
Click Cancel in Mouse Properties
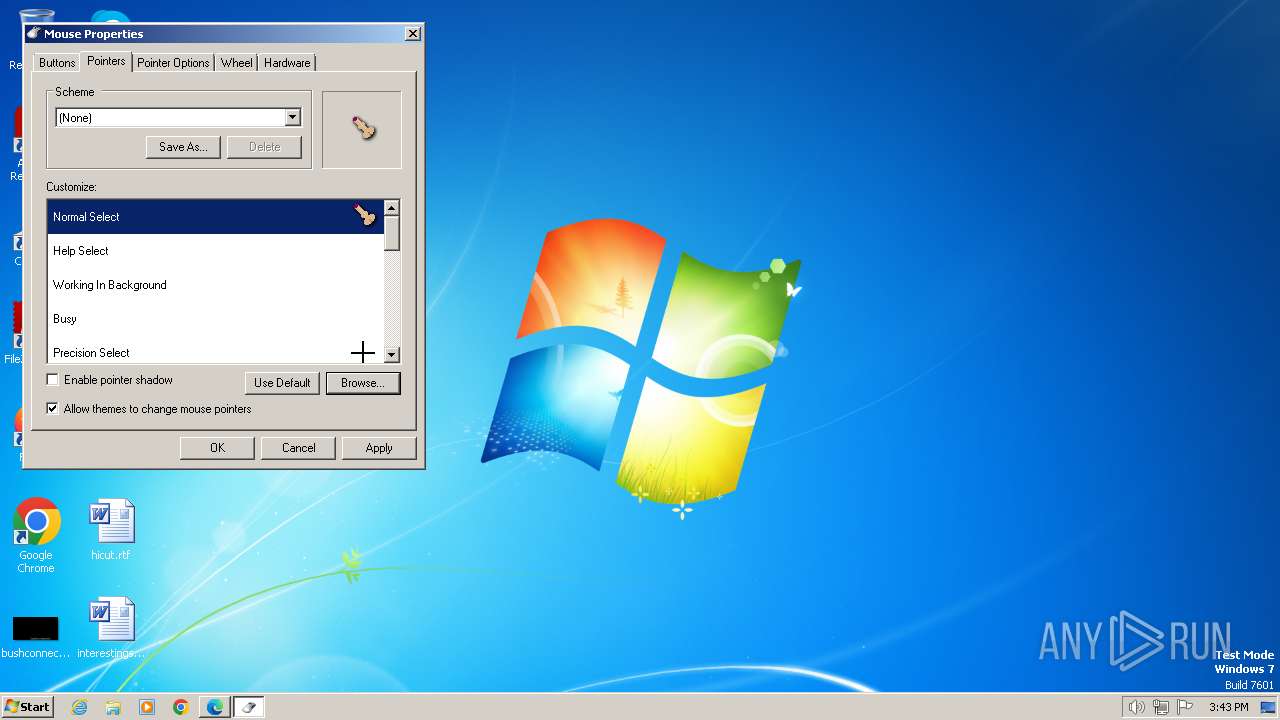tap(298, 448)
